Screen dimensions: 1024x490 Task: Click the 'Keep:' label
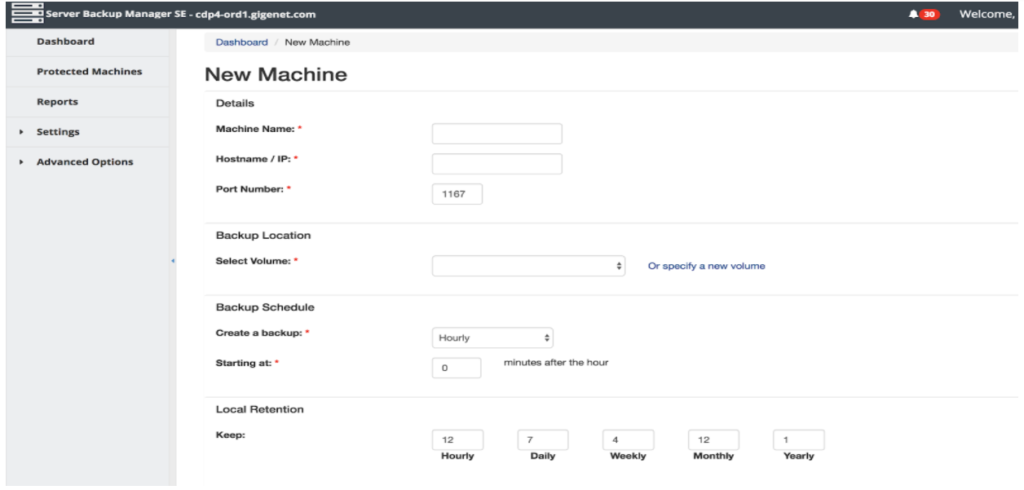(x=231, y=434)
